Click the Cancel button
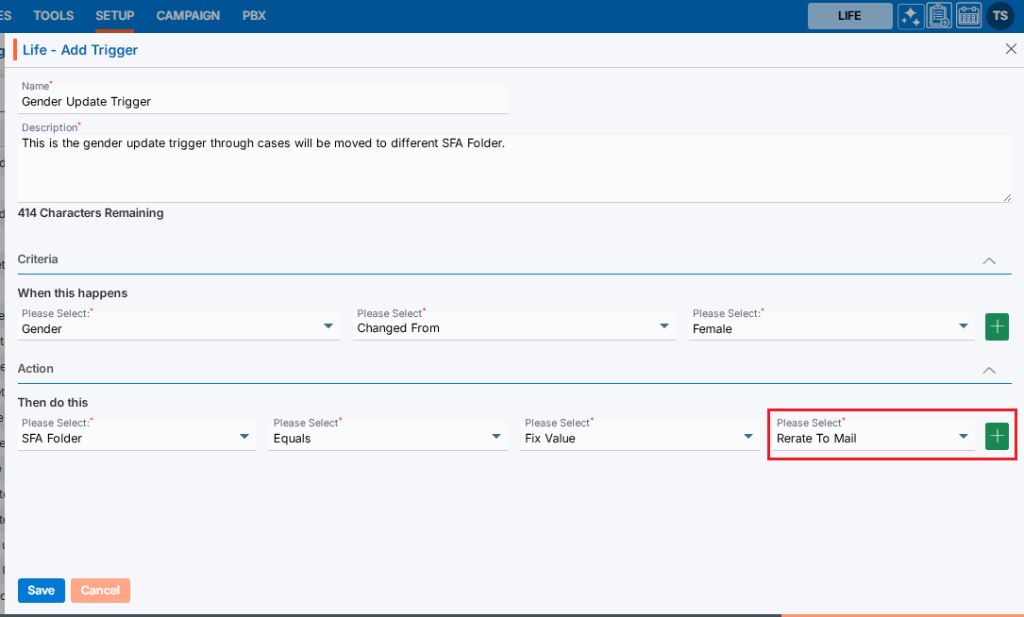Screen dimensions: 1024x617 [x=100, y=590]
